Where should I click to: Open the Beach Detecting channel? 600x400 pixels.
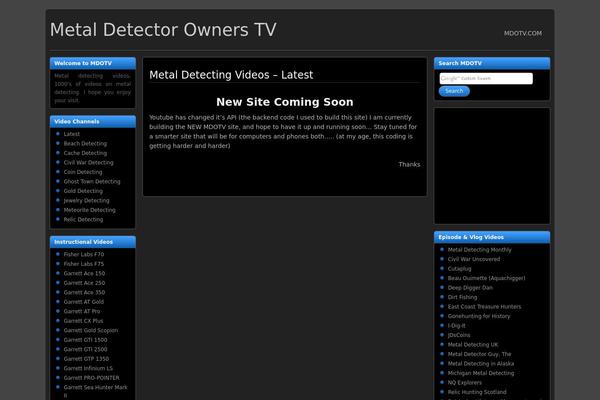(85, 144)
